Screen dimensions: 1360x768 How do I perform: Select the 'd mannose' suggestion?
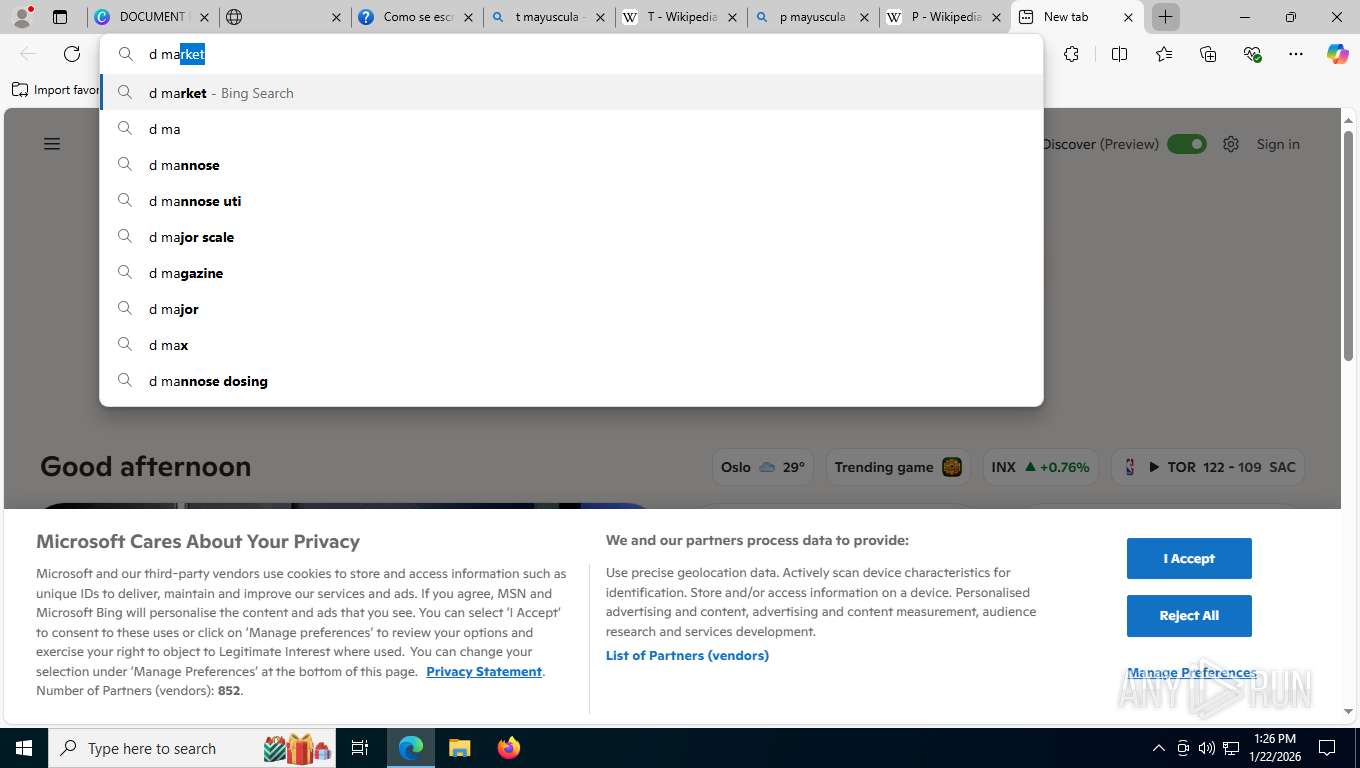point(571,165)
